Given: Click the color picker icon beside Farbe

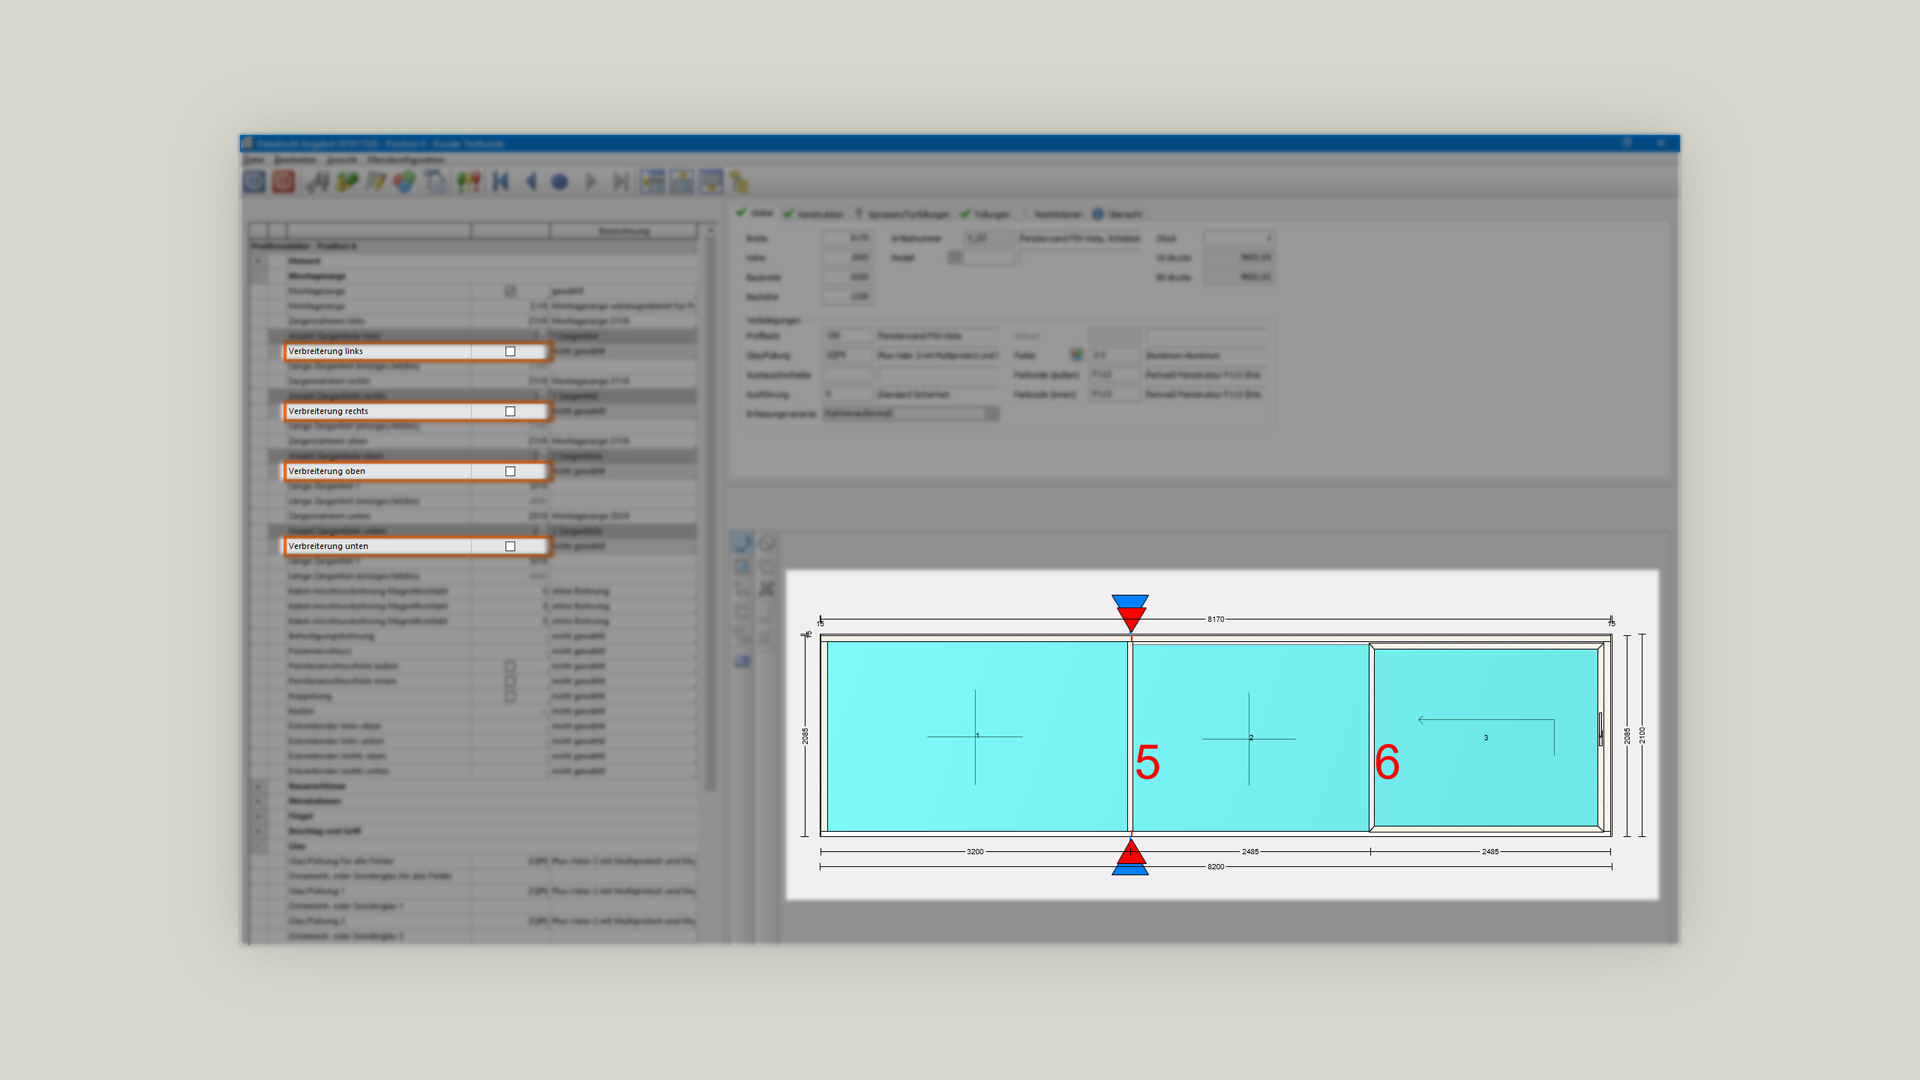Looking at the screenshot, I should [x=1076, y=355].
